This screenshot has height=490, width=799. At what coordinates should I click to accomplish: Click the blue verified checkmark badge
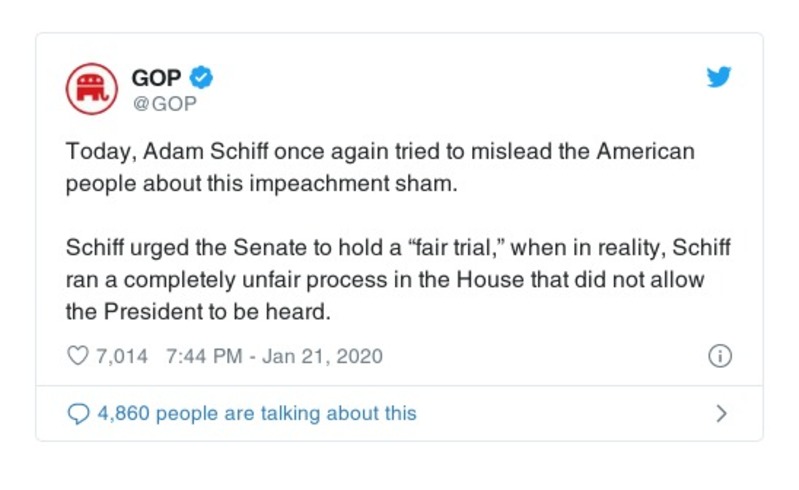202,77
